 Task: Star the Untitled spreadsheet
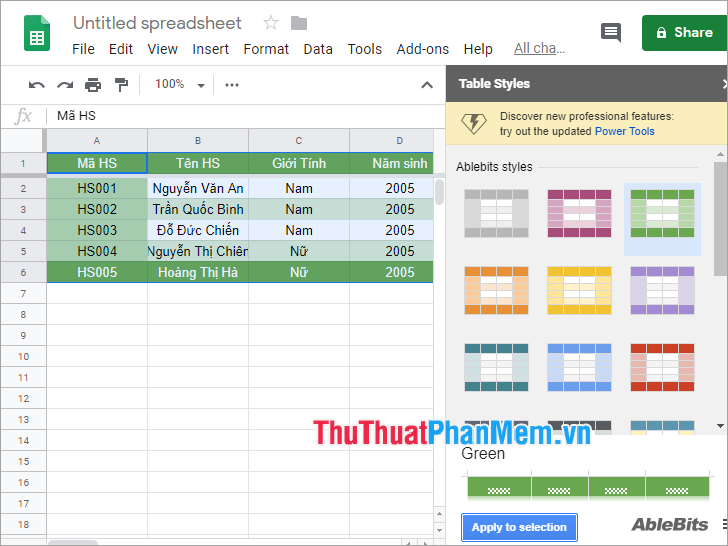coord(271,23)
